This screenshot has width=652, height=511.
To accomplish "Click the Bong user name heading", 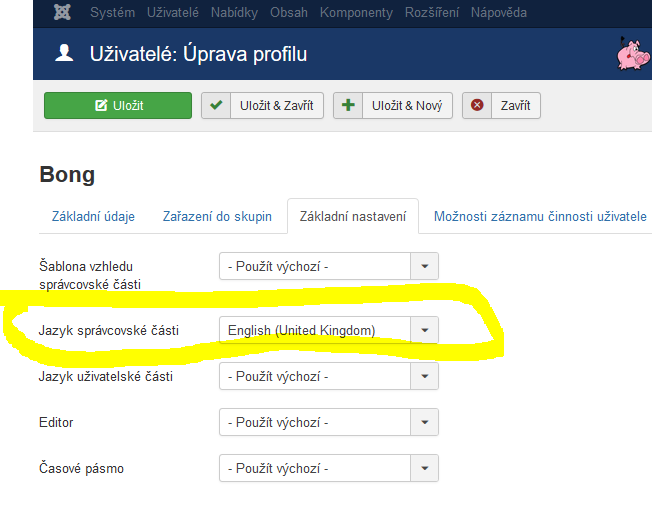I will [x=67, y=175].
